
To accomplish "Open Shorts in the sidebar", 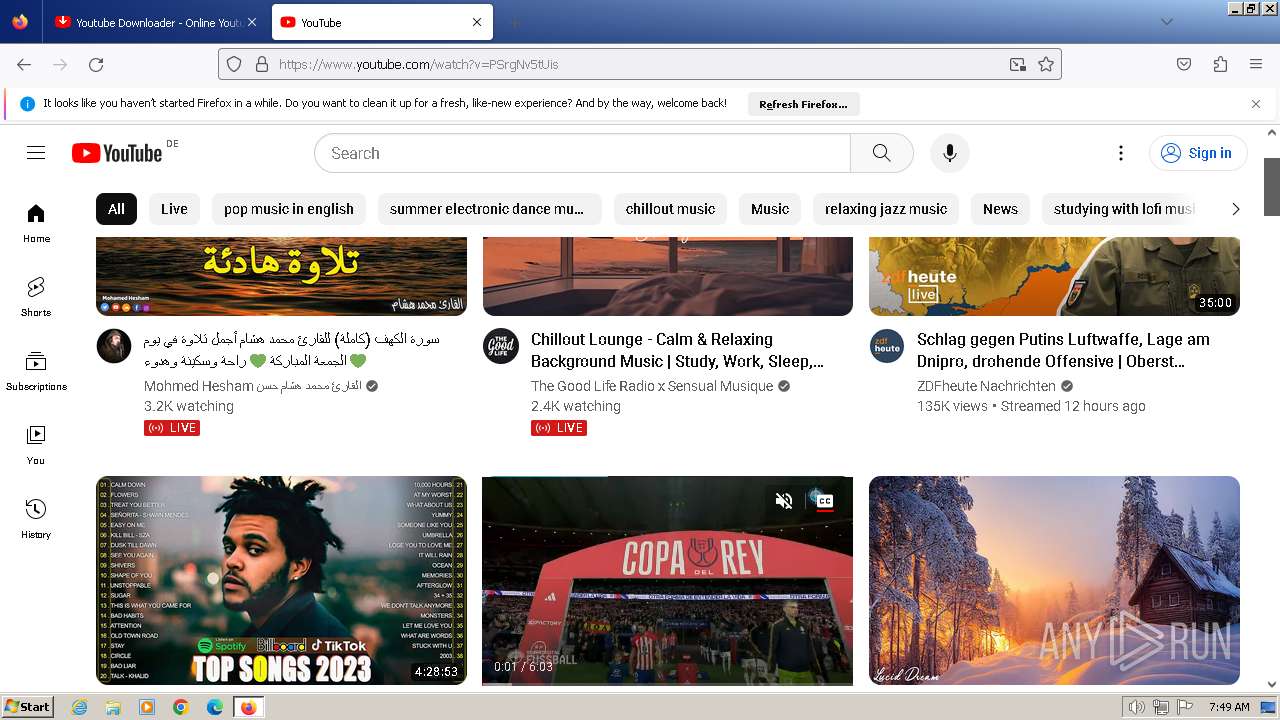I will point(36,297).
